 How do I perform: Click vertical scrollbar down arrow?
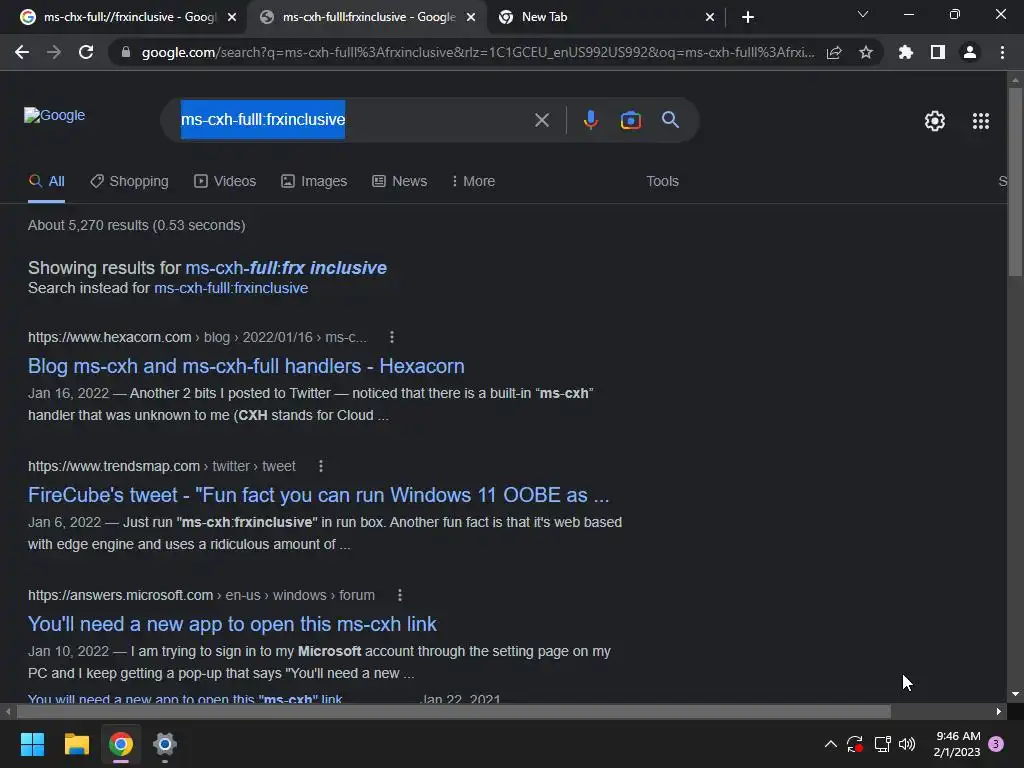click(1015, 694)
